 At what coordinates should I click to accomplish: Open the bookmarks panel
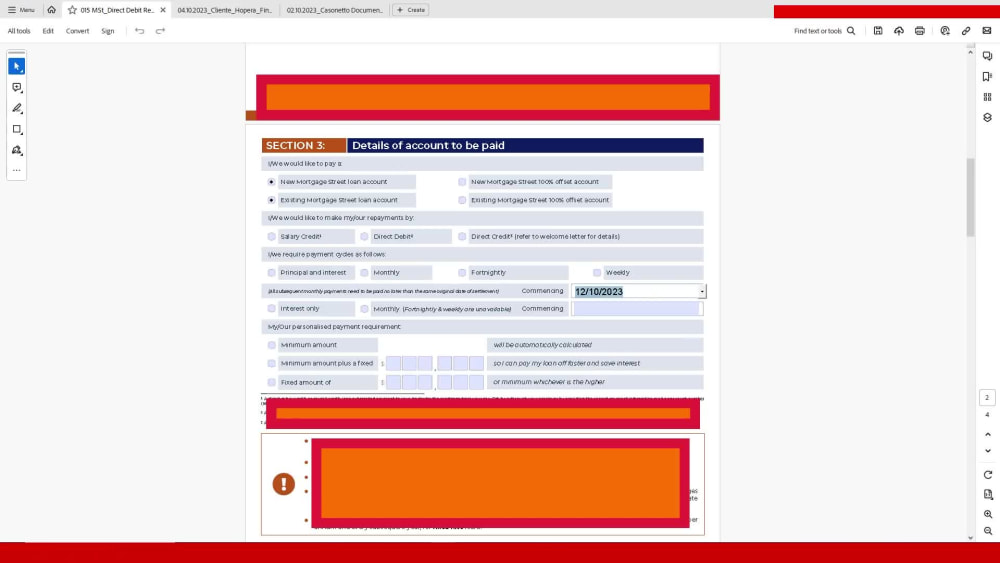coord(987,77)
